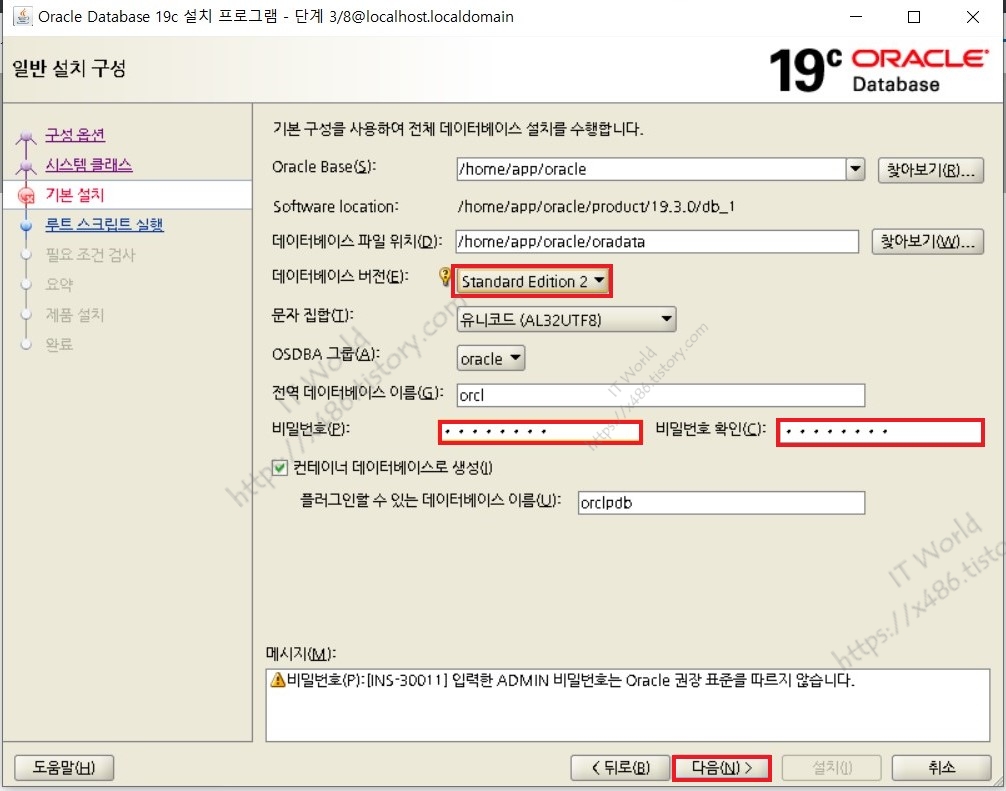Click the current step marker for 기본 설치
This screenshot has width=1006, height=791.
click(x=26, y=195)
